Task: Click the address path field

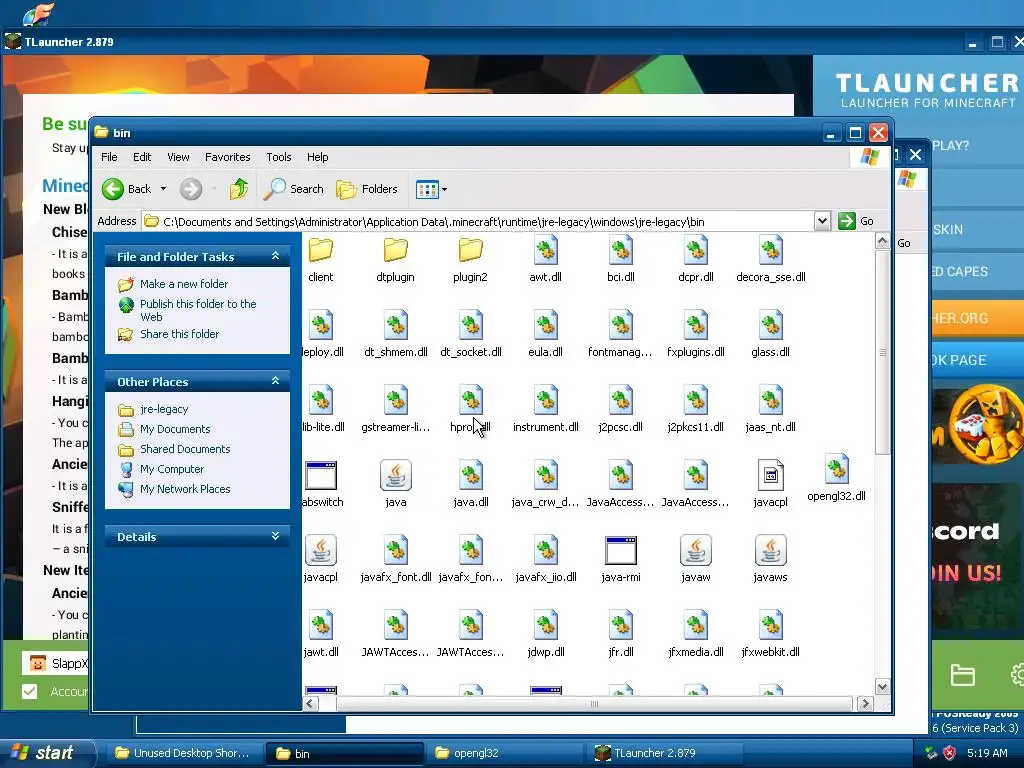Action: [x=479, y=221]
